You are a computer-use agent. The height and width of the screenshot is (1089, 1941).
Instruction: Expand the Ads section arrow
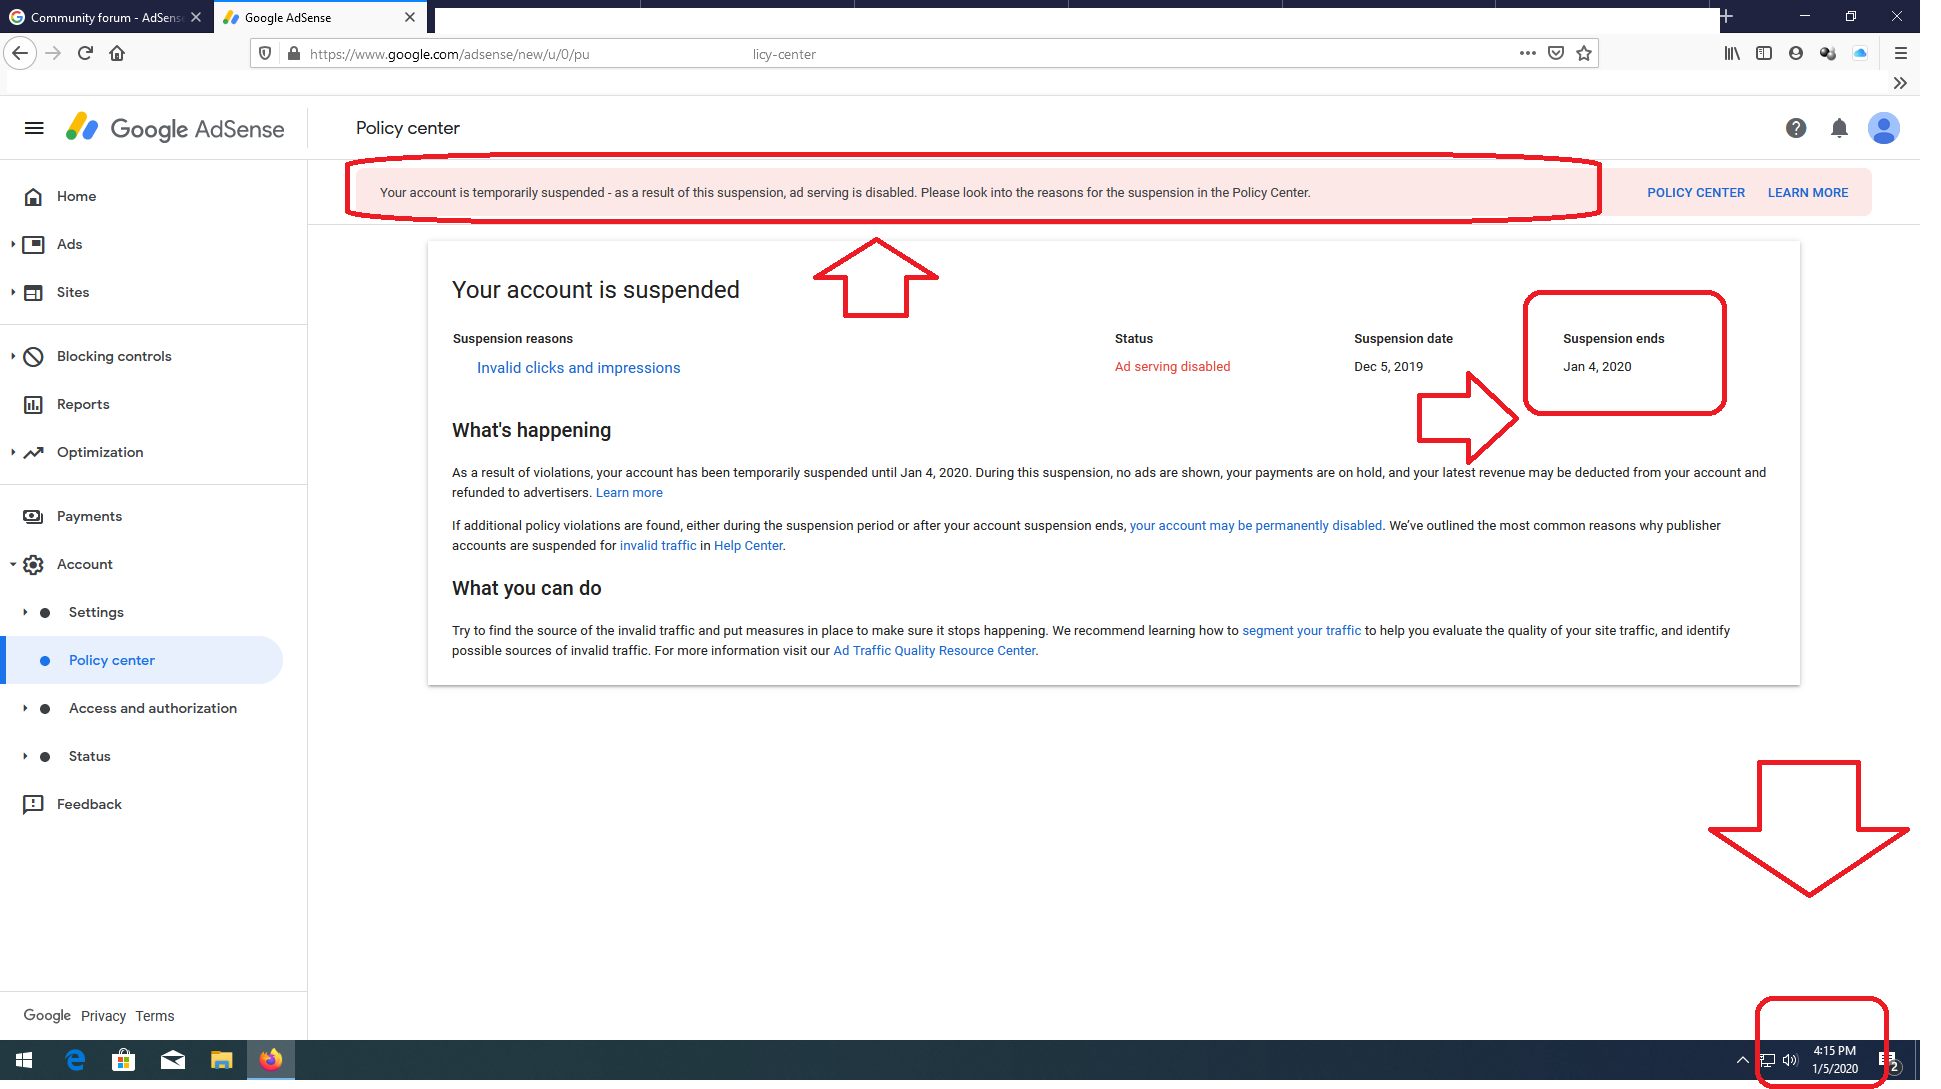point(12,244)
